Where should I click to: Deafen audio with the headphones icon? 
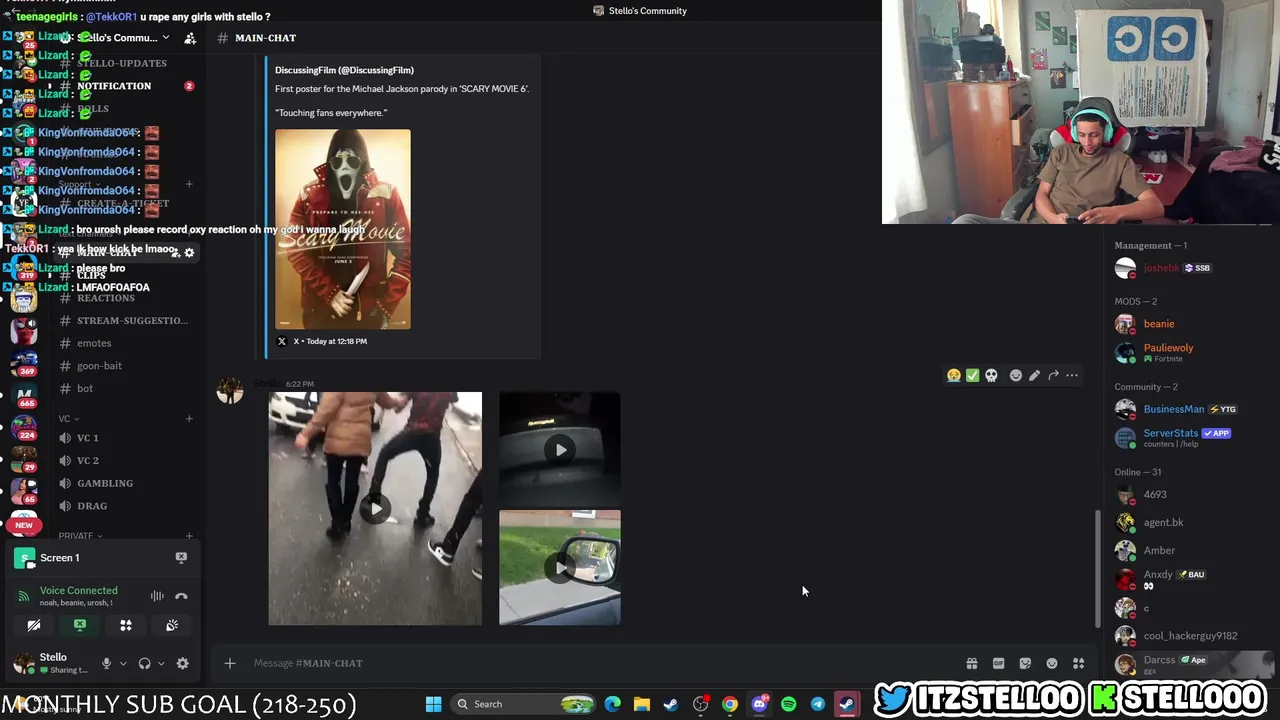coord(144,663)
